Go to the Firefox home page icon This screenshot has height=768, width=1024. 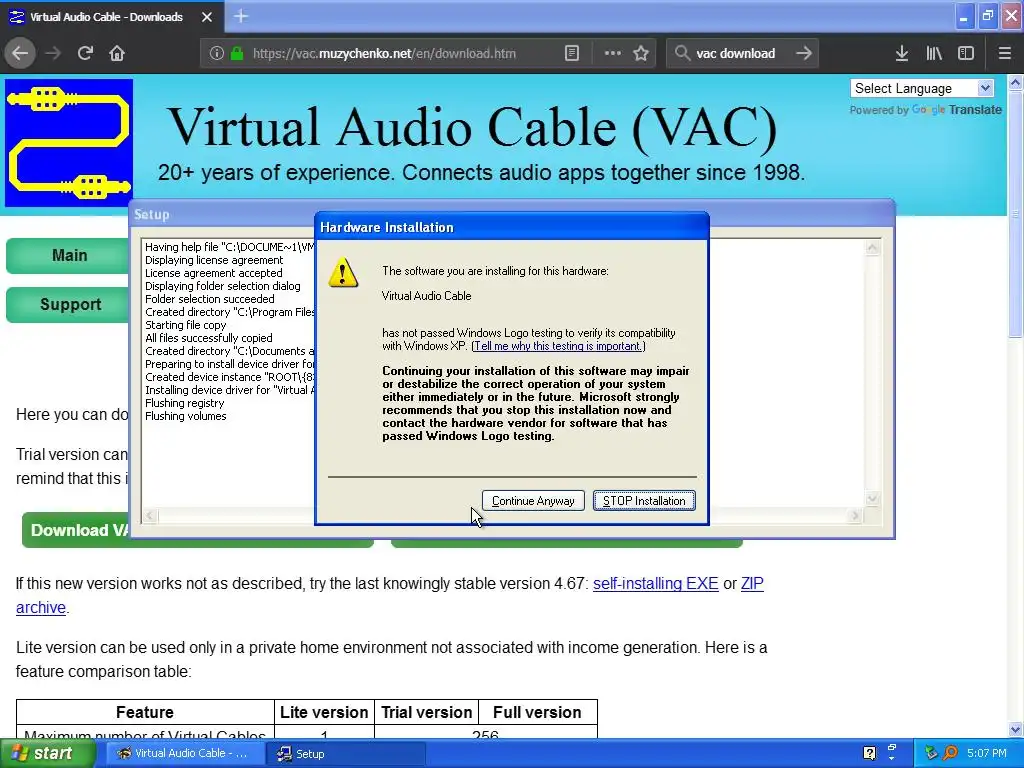click(117, 53)
